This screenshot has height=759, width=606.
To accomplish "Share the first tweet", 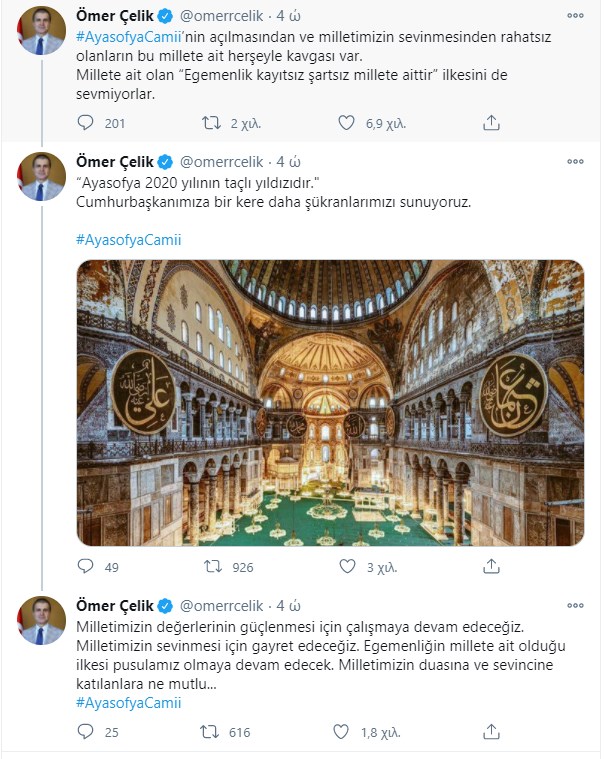I will (491, 123).
